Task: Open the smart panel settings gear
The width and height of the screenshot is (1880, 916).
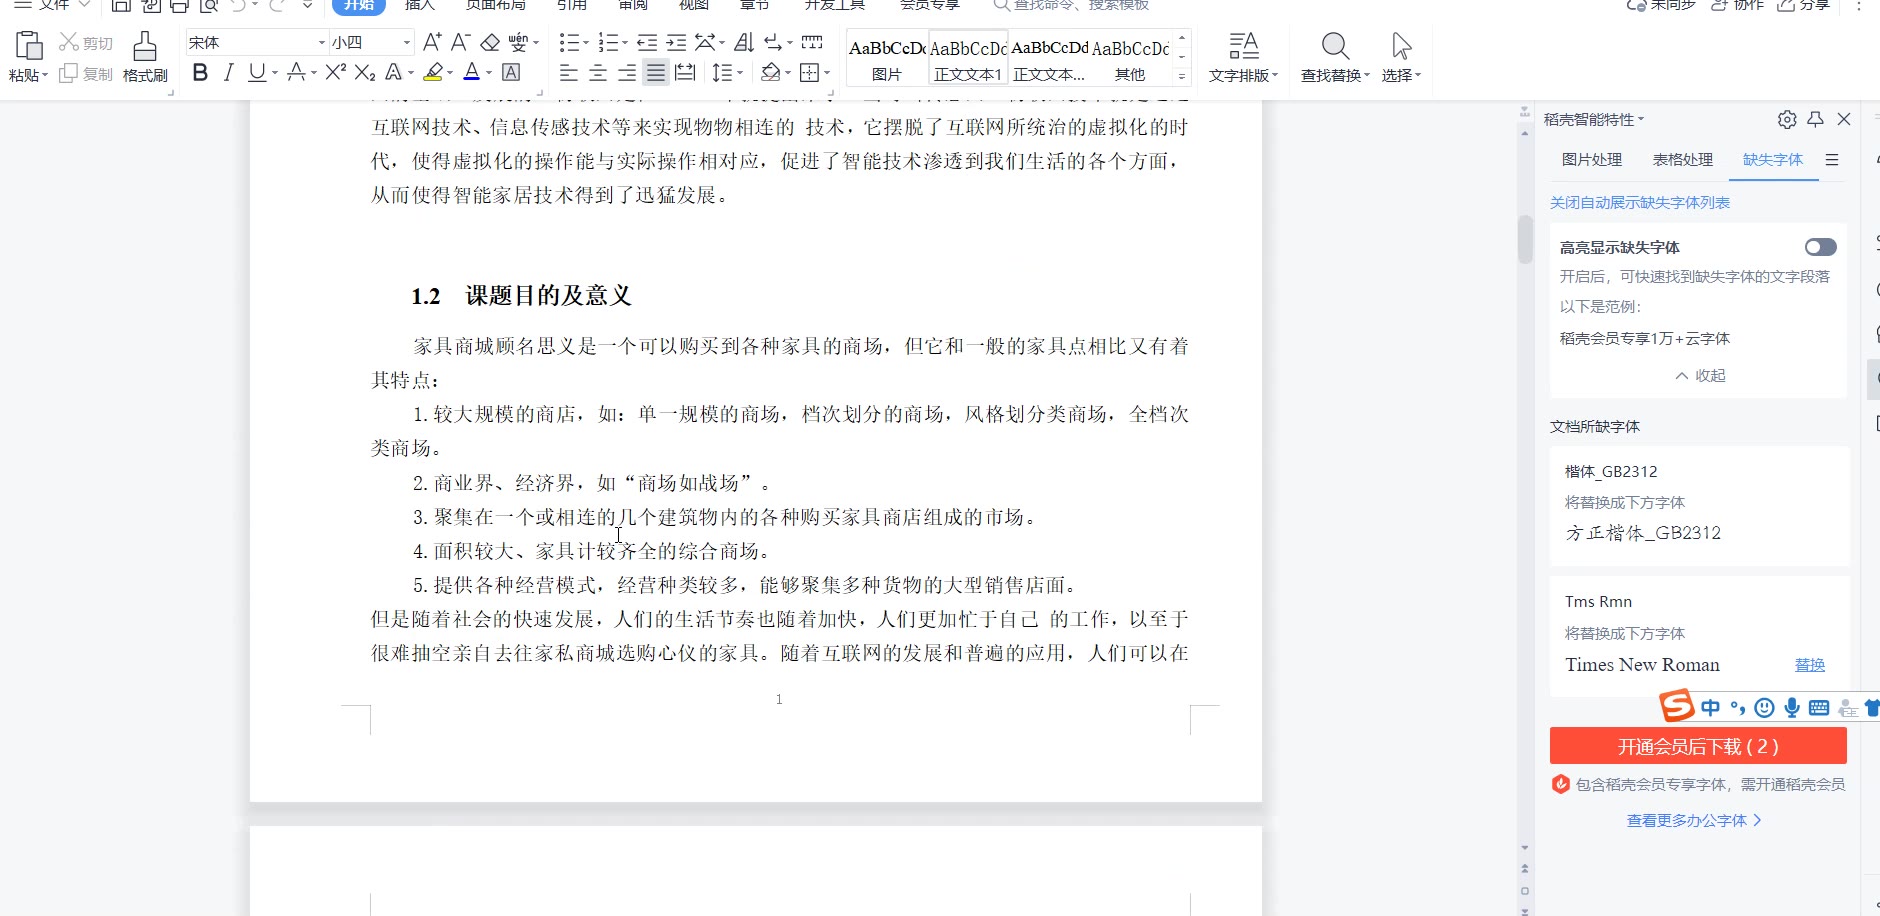Action: (1787, 120)
